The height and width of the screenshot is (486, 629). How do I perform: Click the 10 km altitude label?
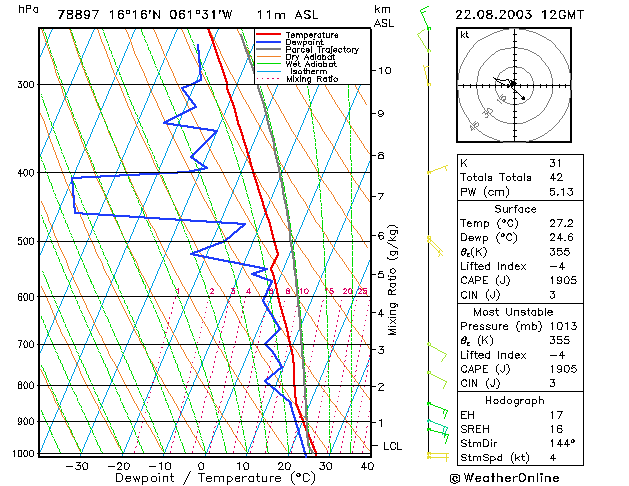pyautogui.click(x=384, y=71)
